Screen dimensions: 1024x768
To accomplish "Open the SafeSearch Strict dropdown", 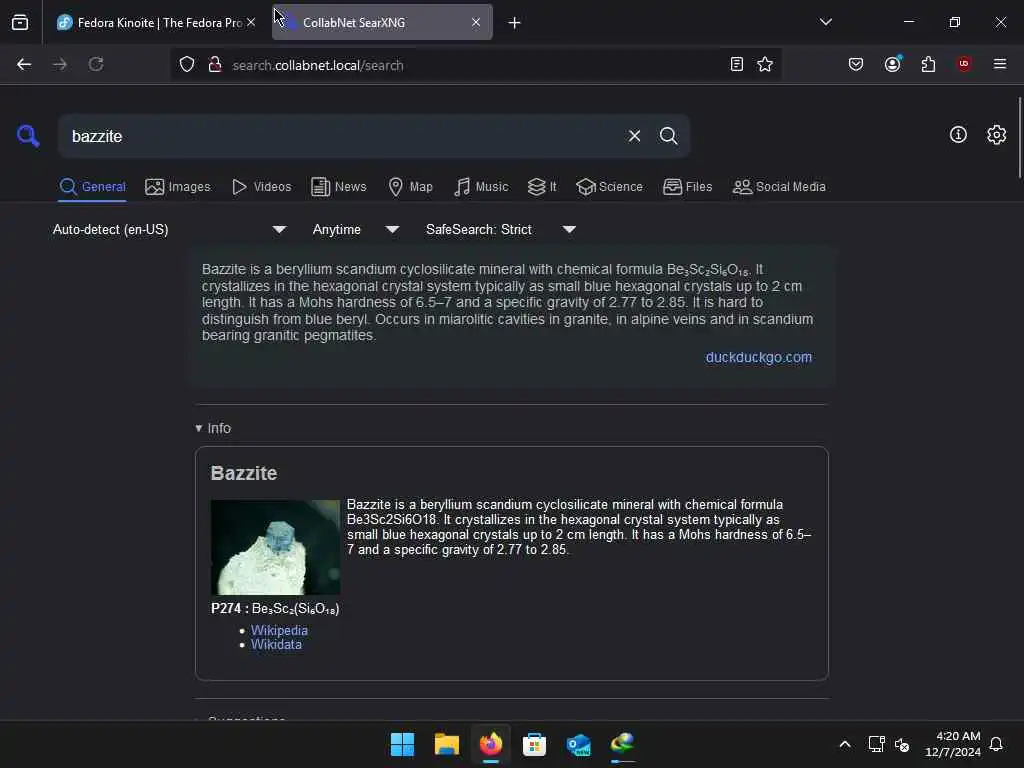I will [501, 229].
